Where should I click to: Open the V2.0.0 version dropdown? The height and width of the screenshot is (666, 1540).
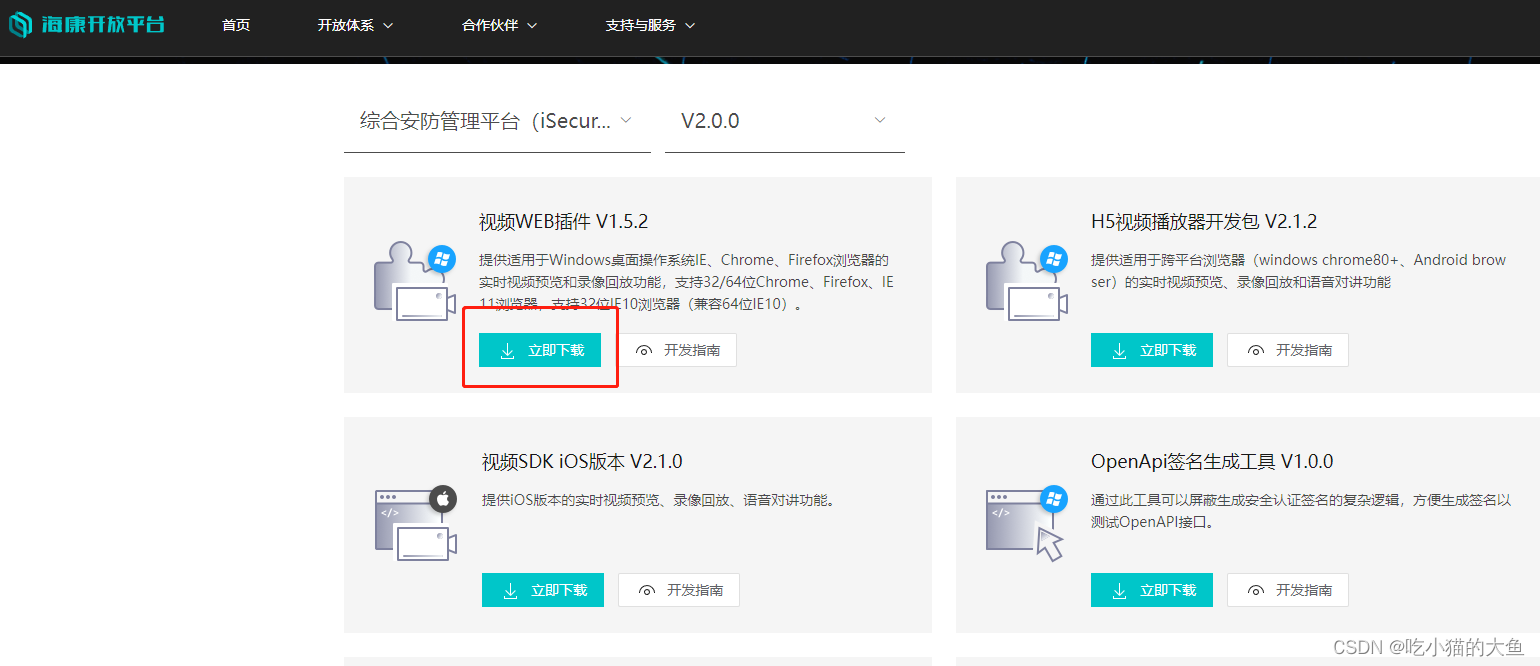785,121
